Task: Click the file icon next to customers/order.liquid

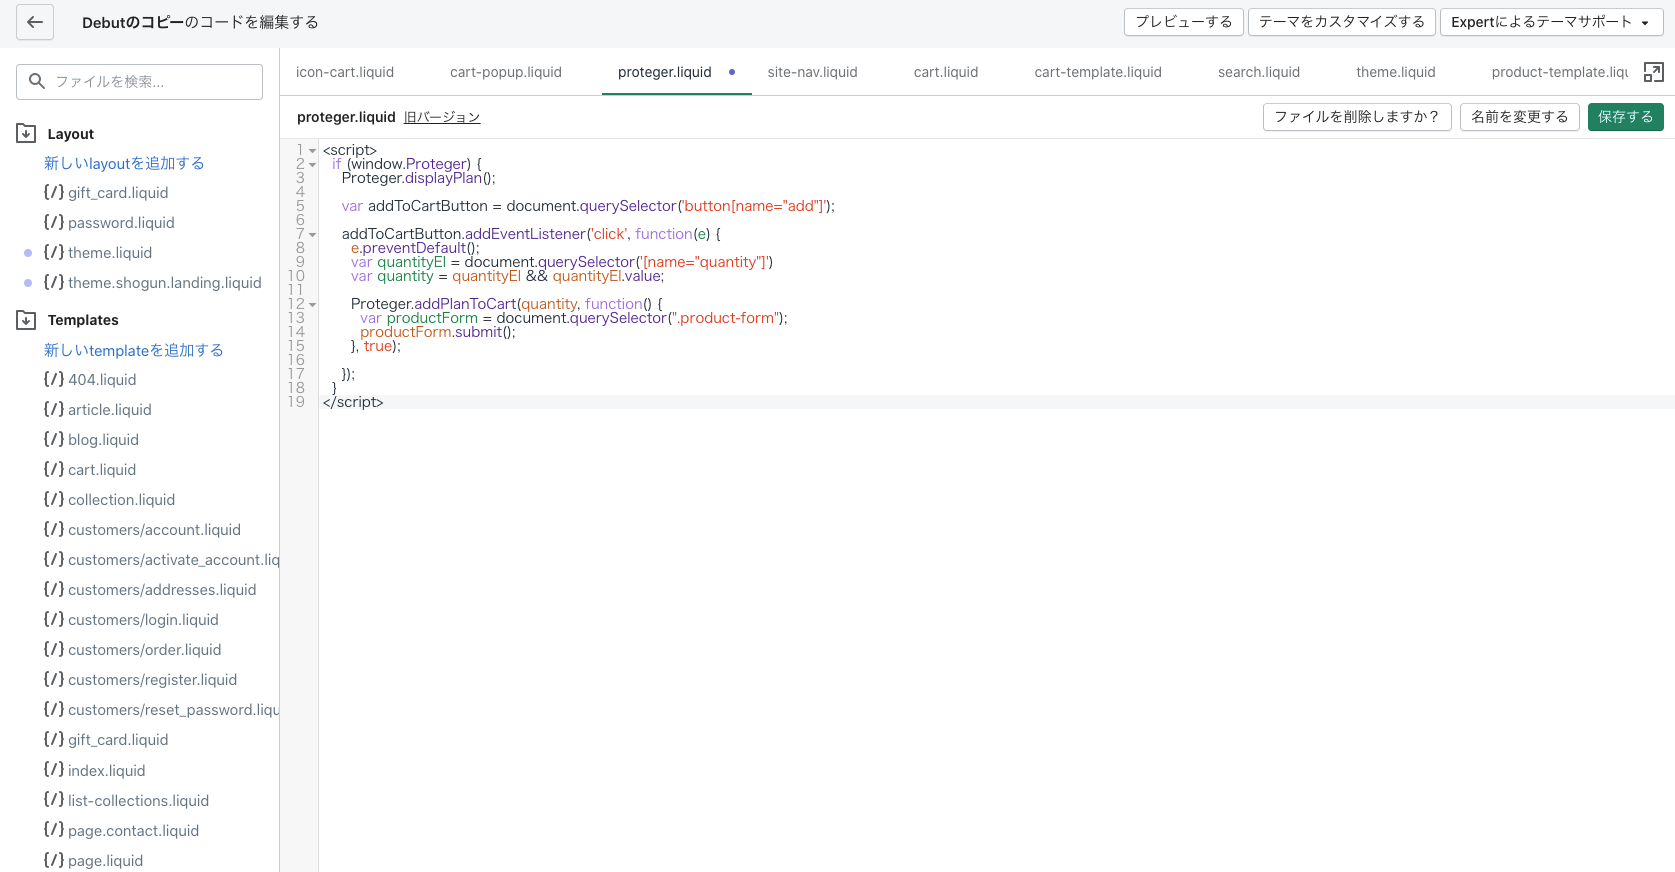Action: coord(54,649)
